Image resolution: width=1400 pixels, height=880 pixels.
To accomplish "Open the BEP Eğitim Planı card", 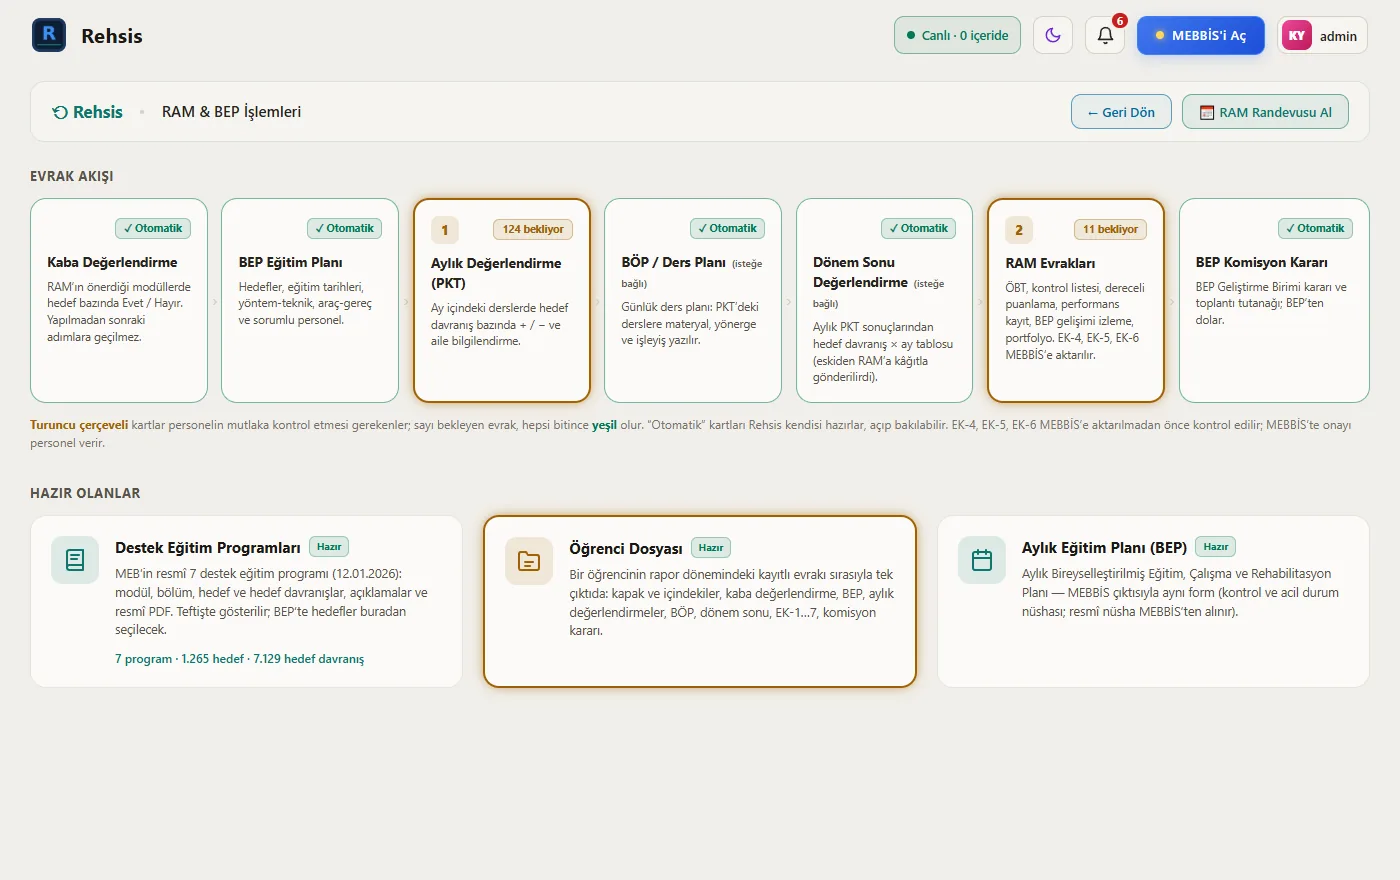I will [310, 300].
